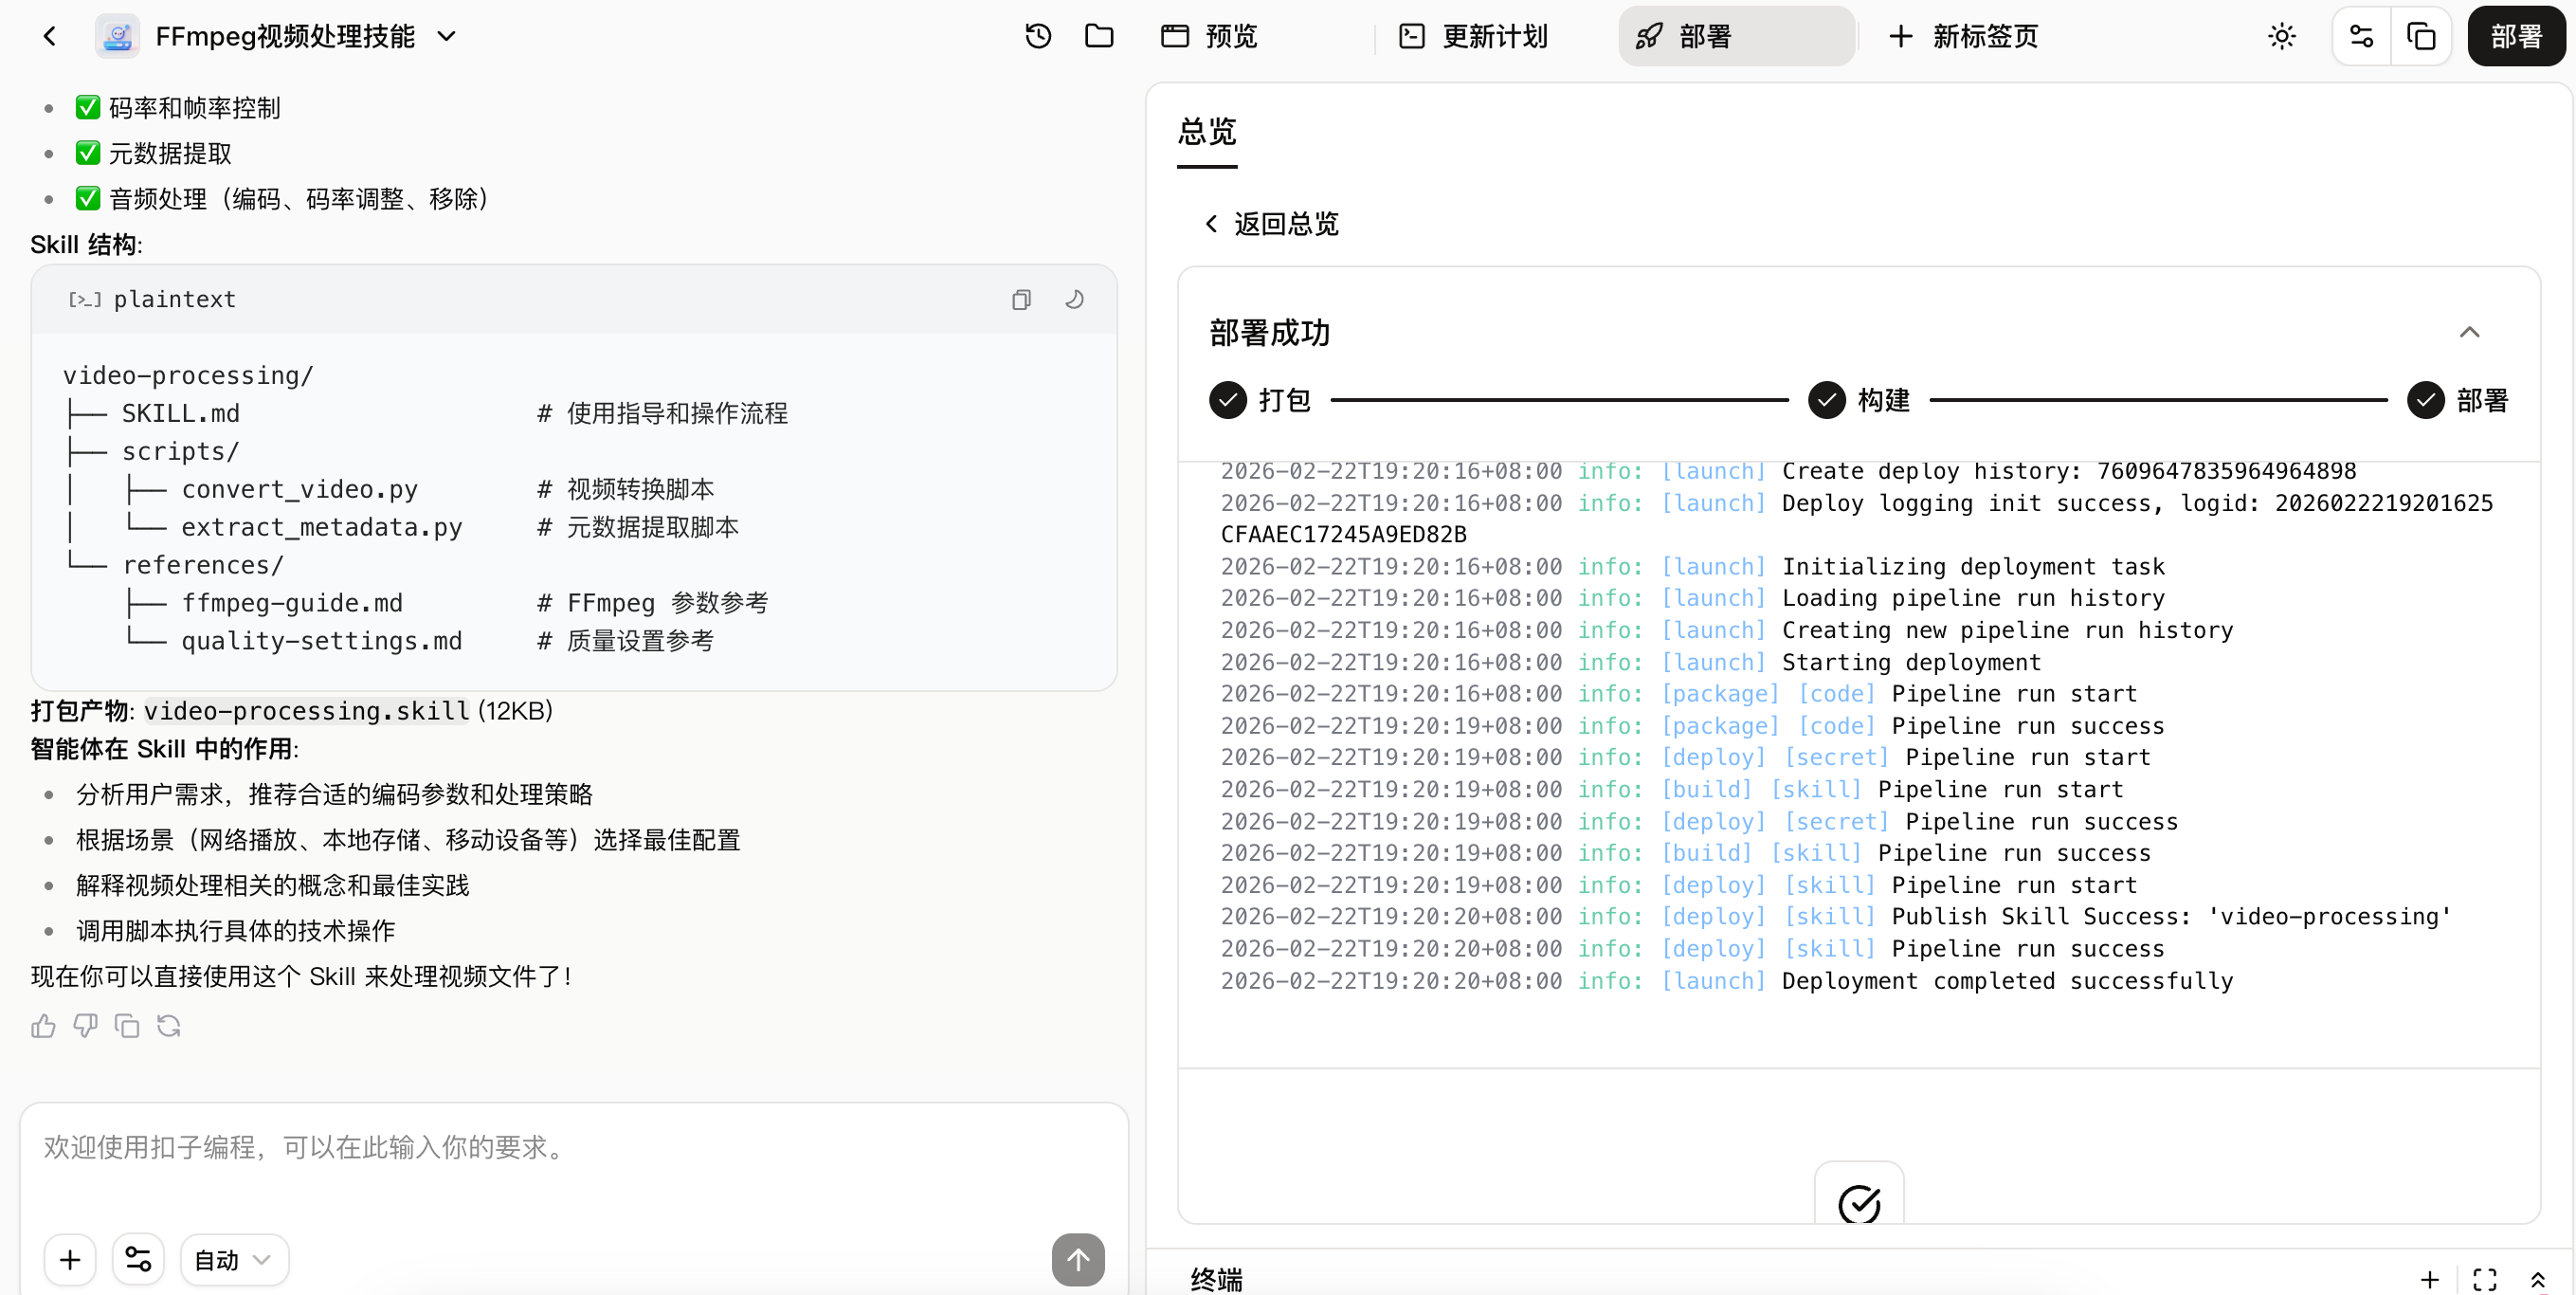Open the FFmpeg视频处理技能 title dropdown

(447, 36)
